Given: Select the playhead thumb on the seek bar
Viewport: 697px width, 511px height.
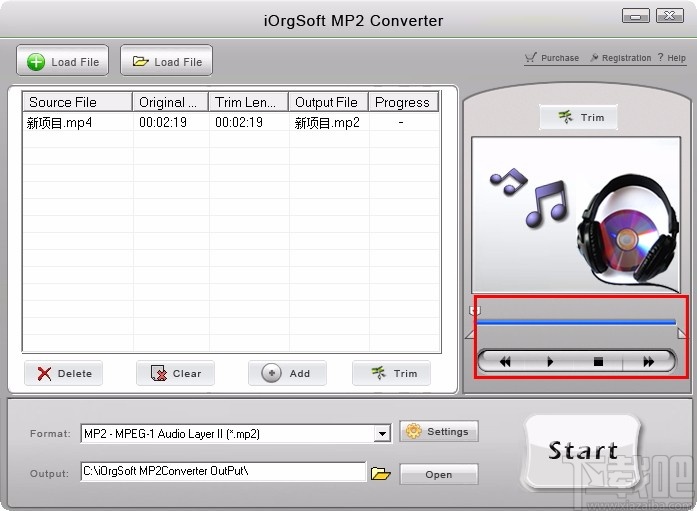Looking at the screenshot, I should (475, 310).
